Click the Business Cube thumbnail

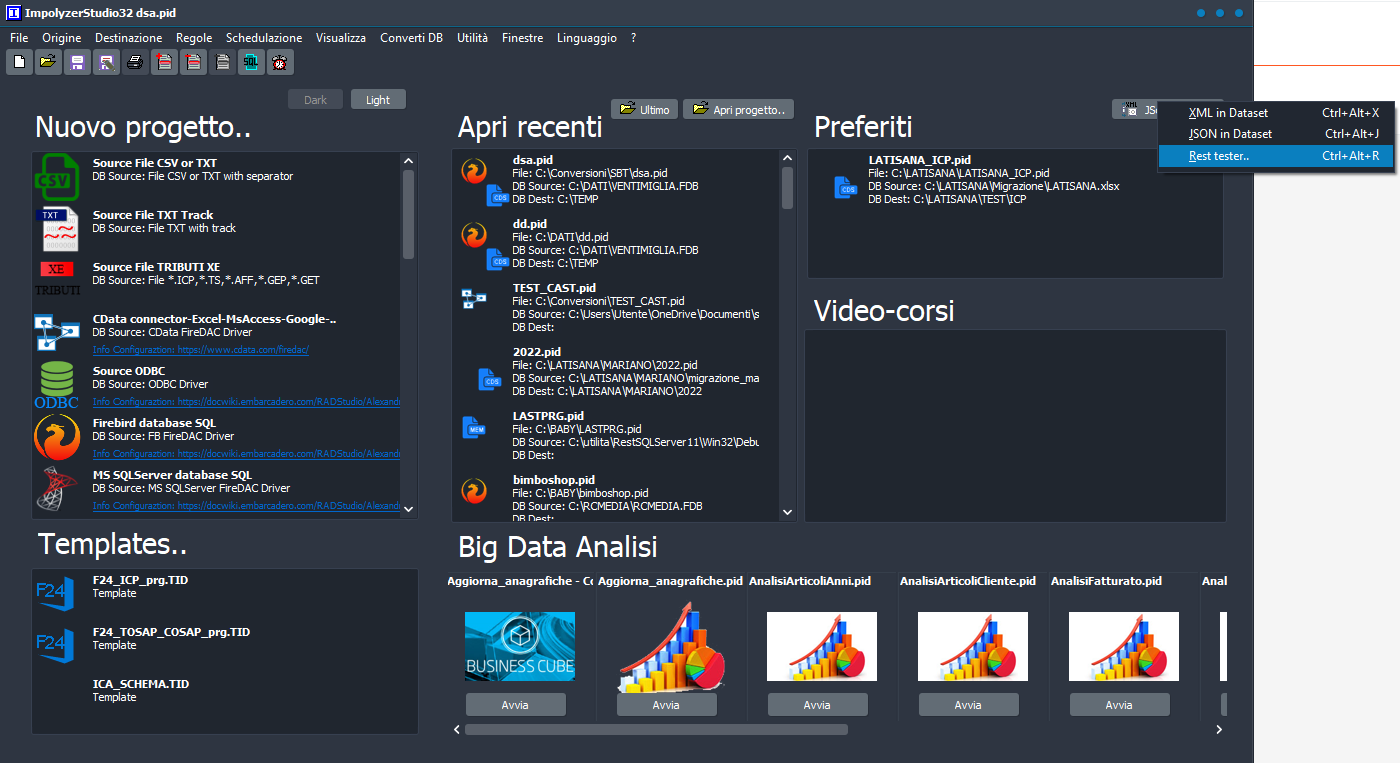(520, 647)
